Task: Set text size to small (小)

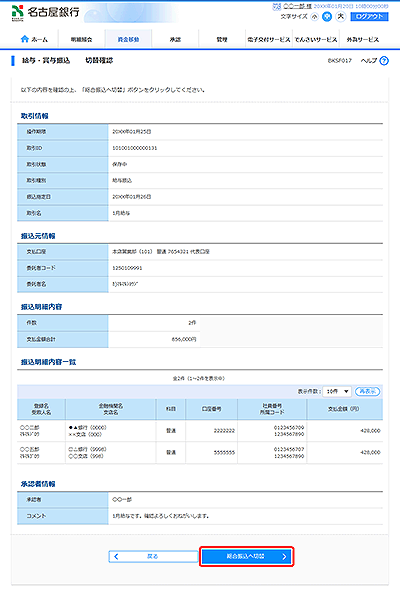Action: pyautogui.click(x=315, y=16)
